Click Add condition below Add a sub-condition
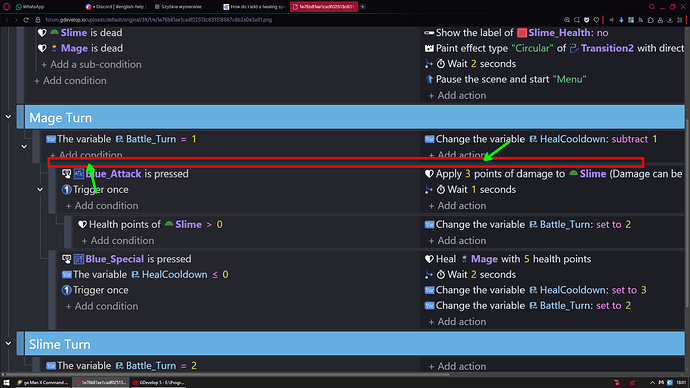This screenshot has width=690, height=388. 70,81
